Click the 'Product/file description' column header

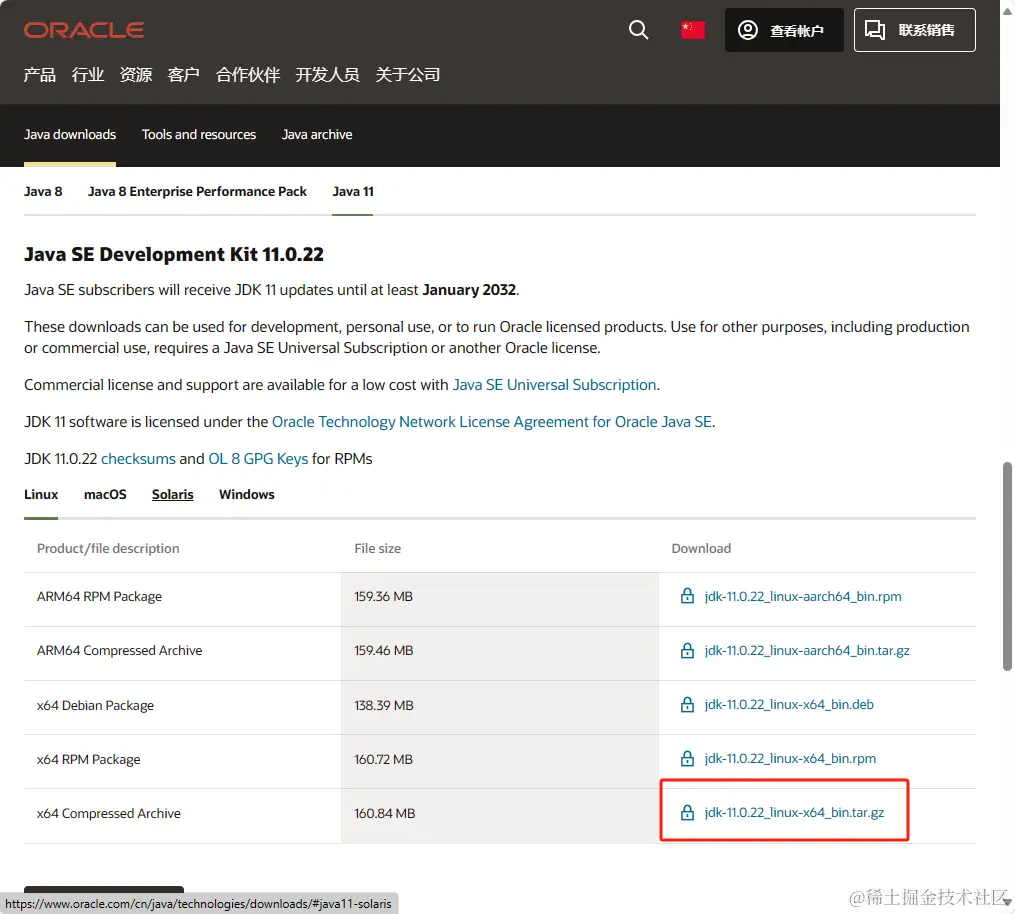coord(108,549)
